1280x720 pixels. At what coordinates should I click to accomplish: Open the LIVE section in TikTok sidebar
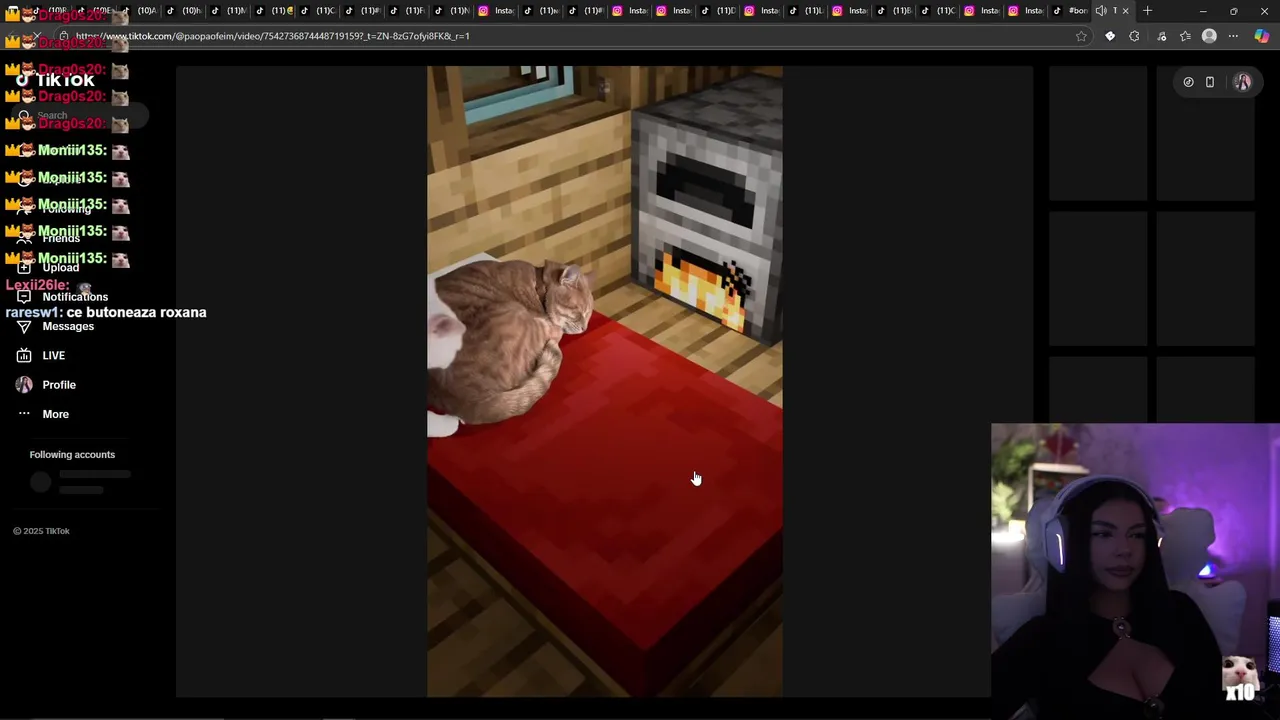(53, 355)
